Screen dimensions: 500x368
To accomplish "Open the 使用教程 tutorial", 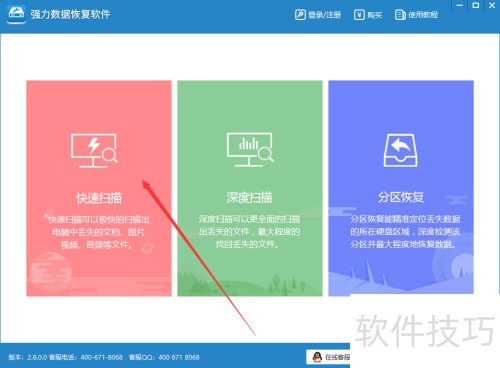I will 416,15.
